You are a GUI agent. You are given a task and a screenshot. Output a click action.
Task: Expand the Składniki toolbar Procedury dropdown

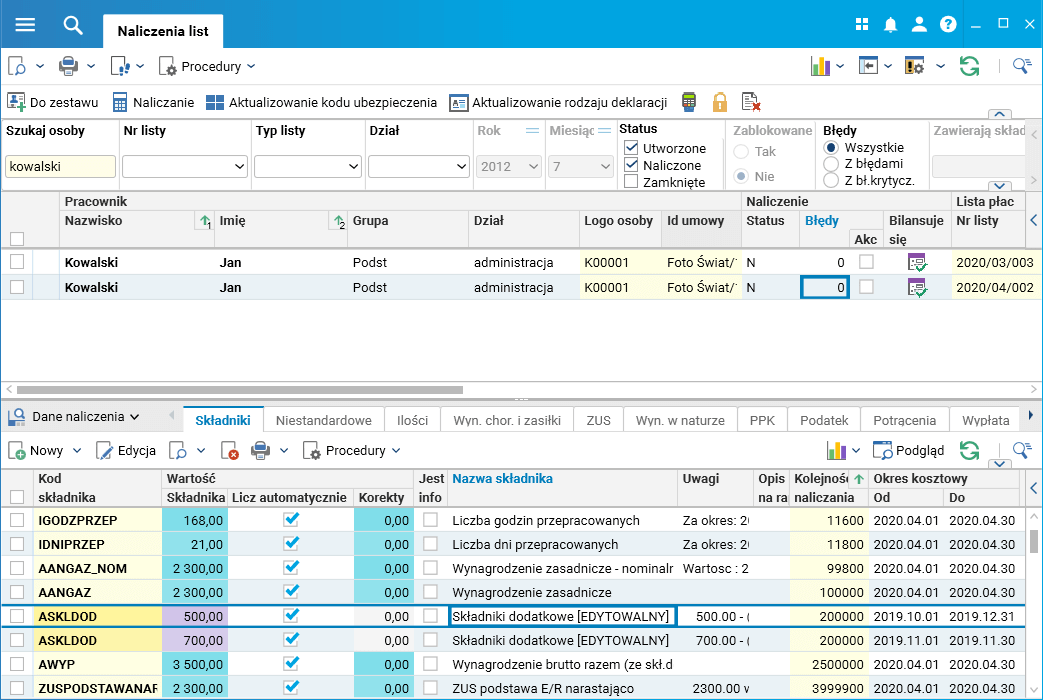point(396,450)
